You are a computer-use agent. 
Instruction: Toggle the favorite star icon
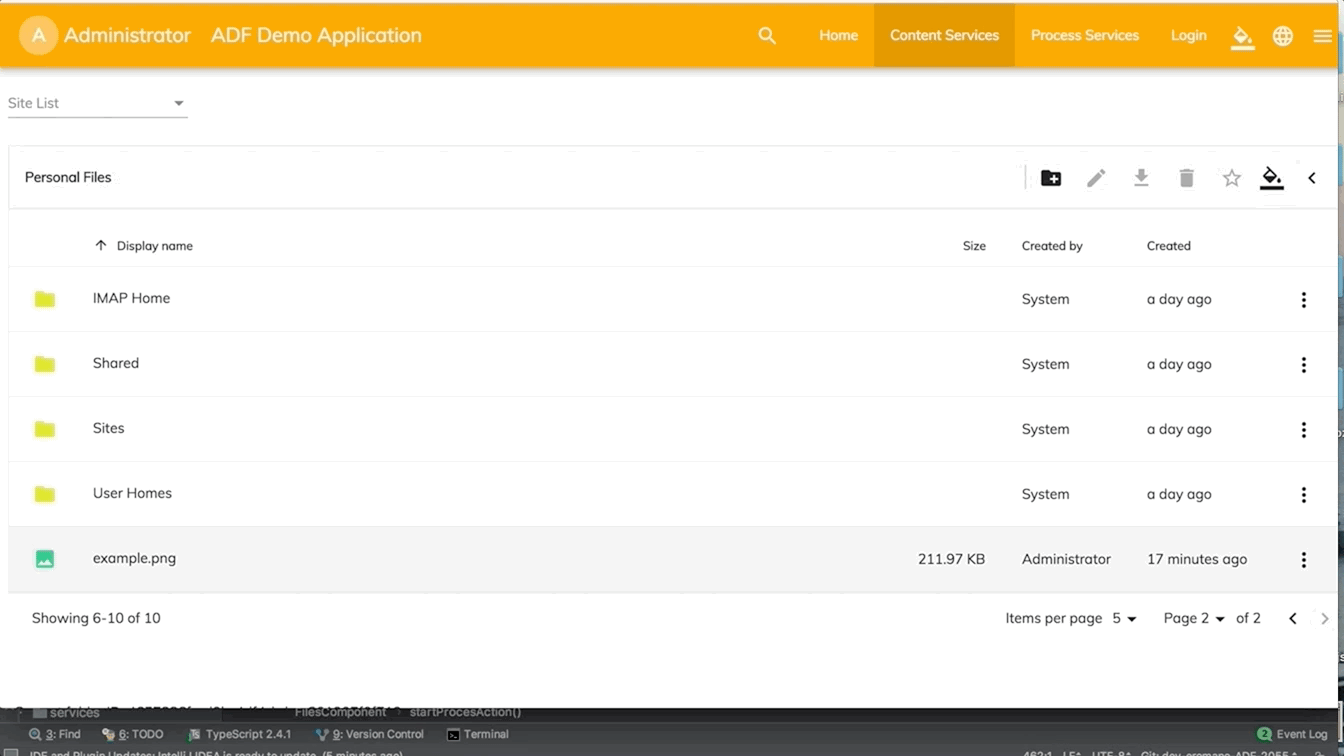click(1231, 178)
